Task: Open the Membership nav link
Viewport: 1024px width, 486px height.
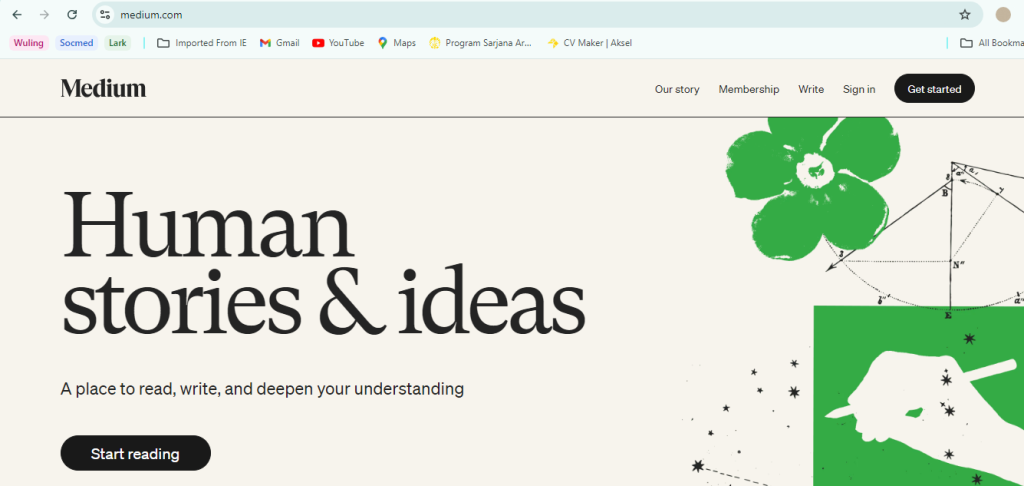Action: 748,89
